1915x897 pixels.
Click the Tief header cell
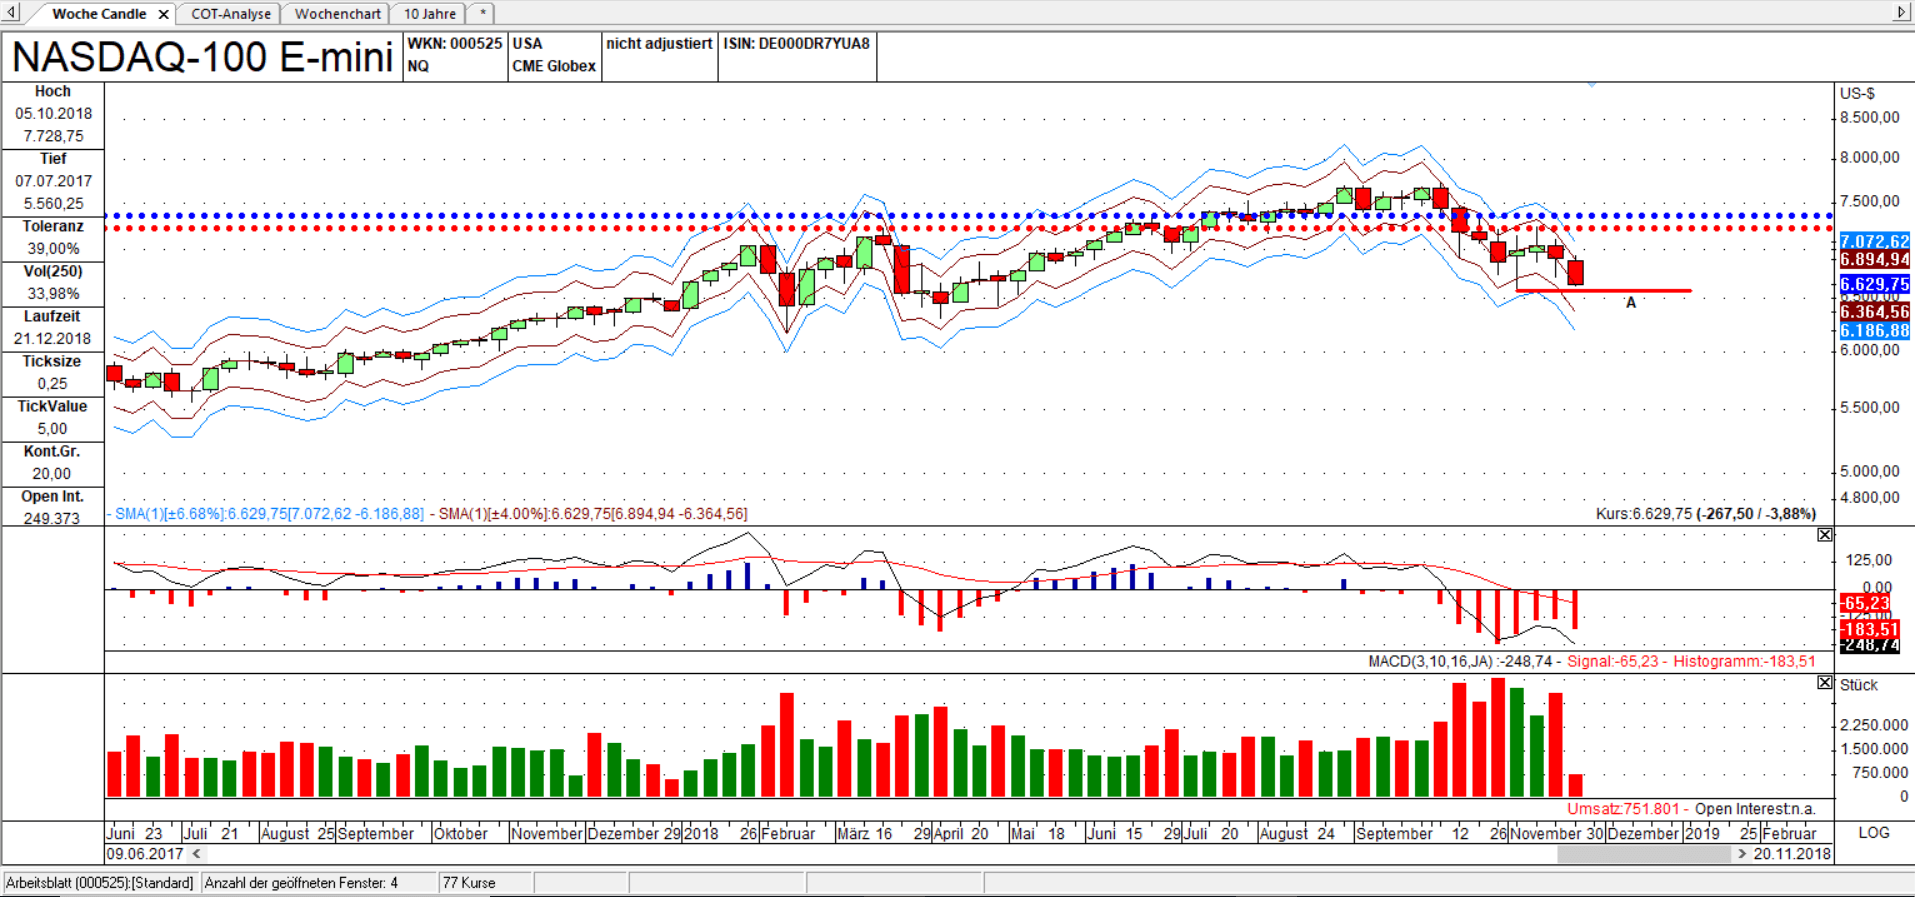(53, 159)
